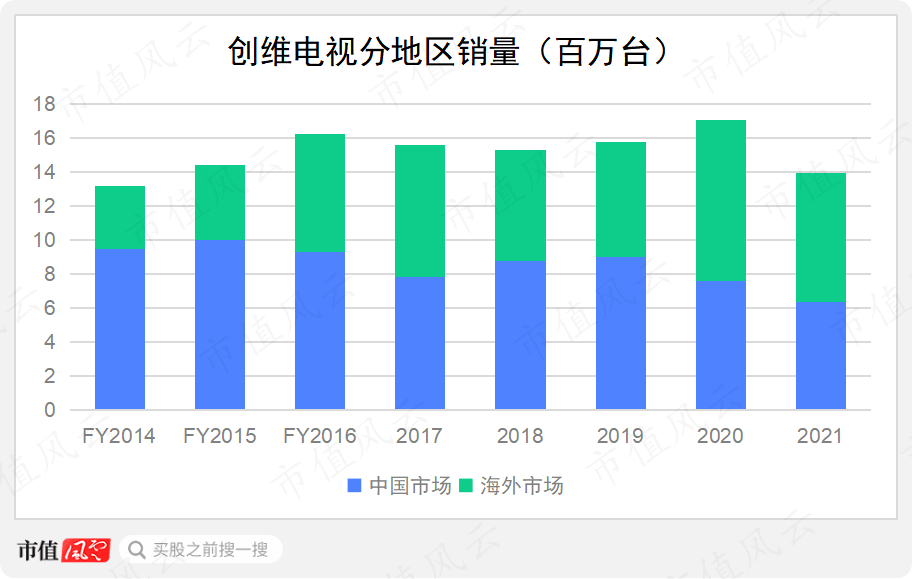
Task: Click the 18 y-axis label
Action: [43, 104]
